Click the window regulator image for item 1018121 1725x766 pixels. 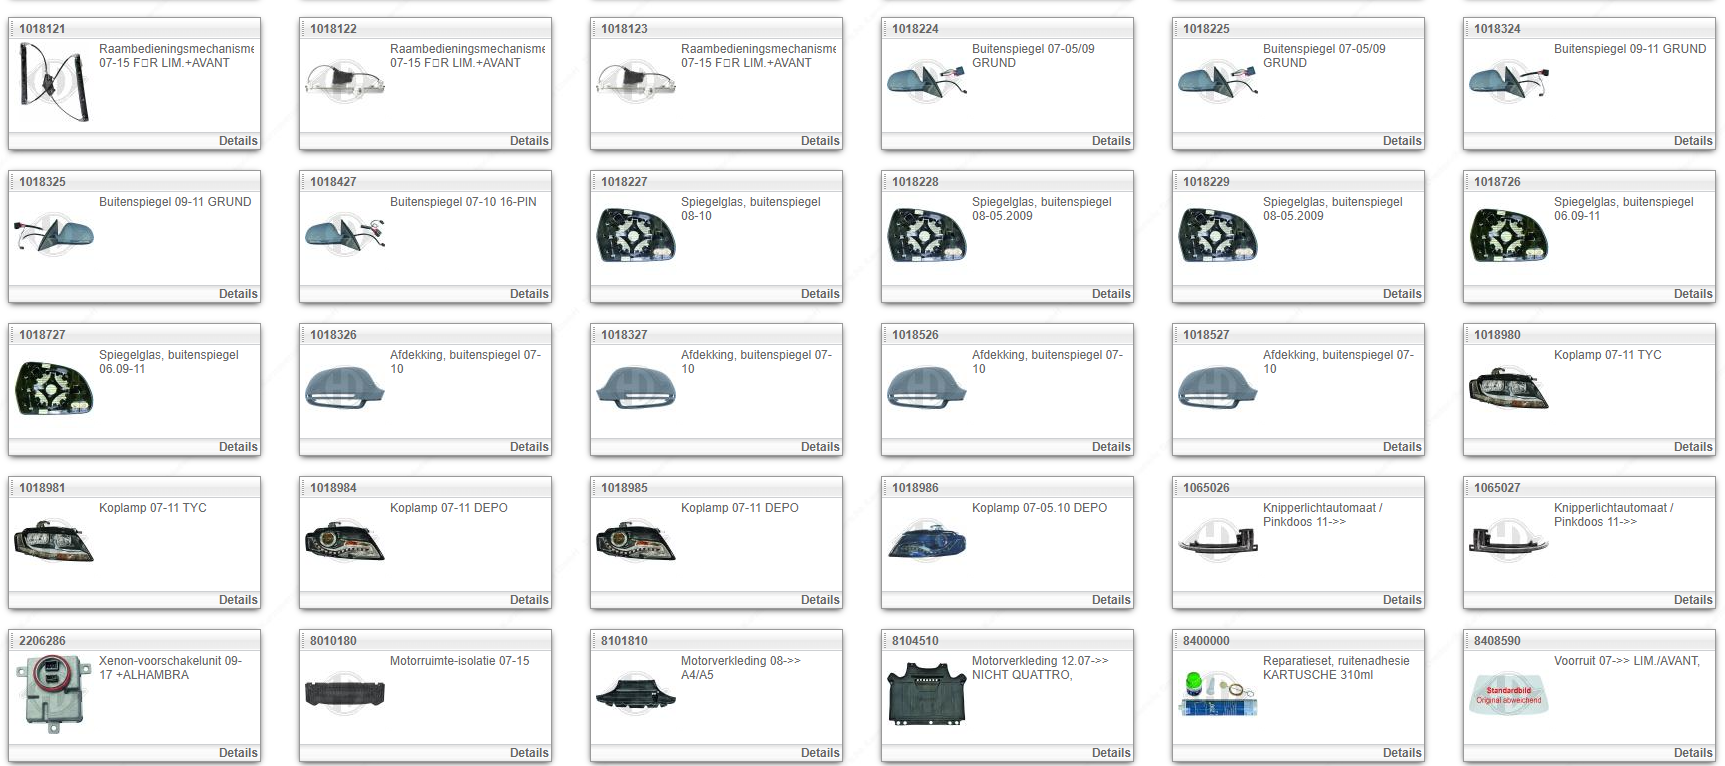pos(54,83)
